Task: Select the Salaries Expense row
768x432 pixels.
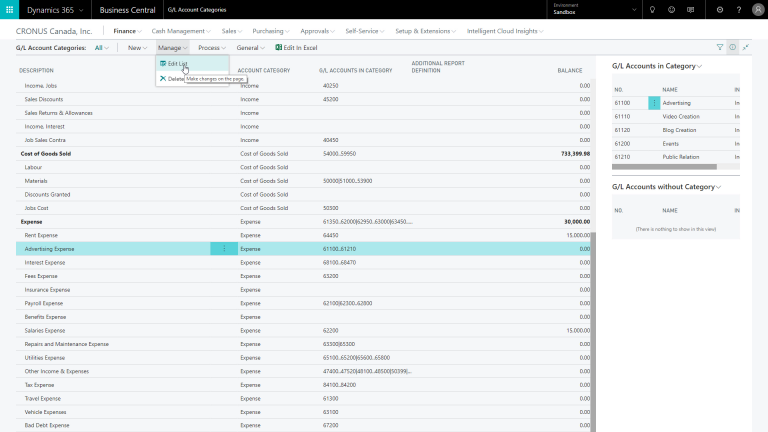Action: 304,330
